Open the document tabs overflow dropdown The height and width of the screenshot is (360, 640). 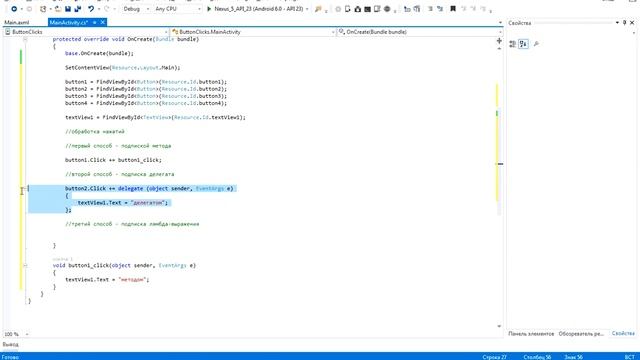500,23
